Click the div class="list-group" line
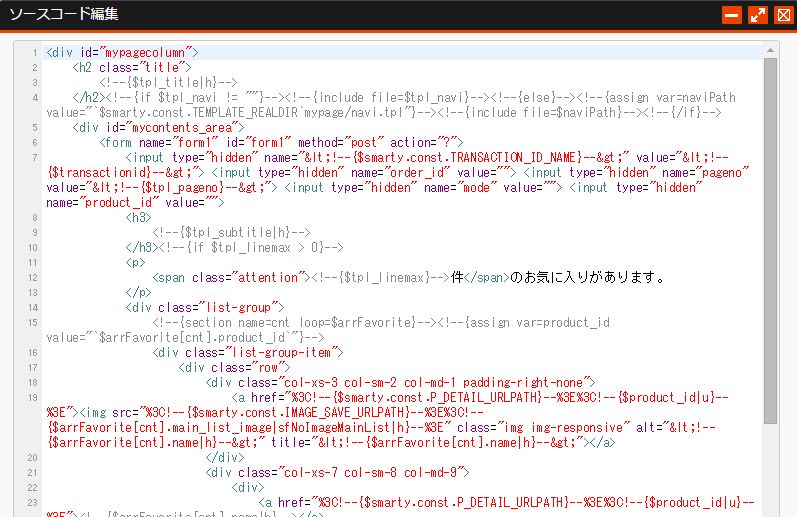 205,308
